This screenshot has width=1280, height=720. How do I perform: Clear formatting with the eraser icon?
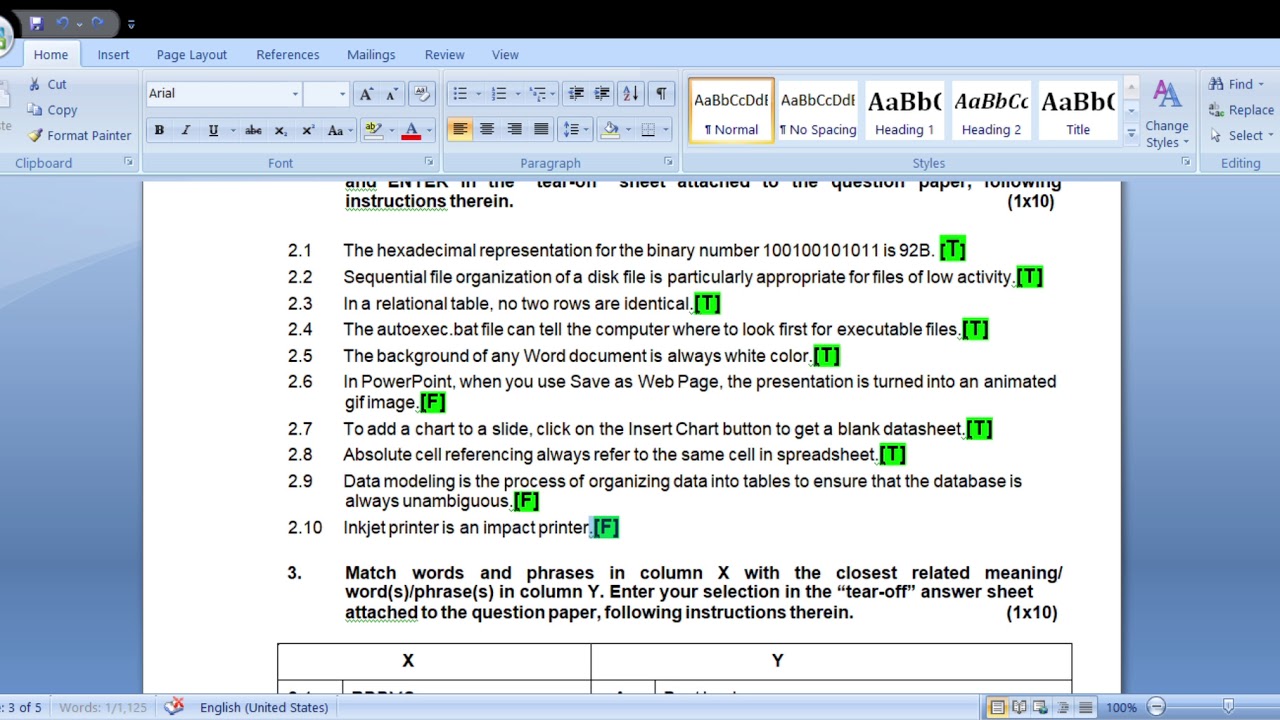pyautogui.click(x=421, y=93)
